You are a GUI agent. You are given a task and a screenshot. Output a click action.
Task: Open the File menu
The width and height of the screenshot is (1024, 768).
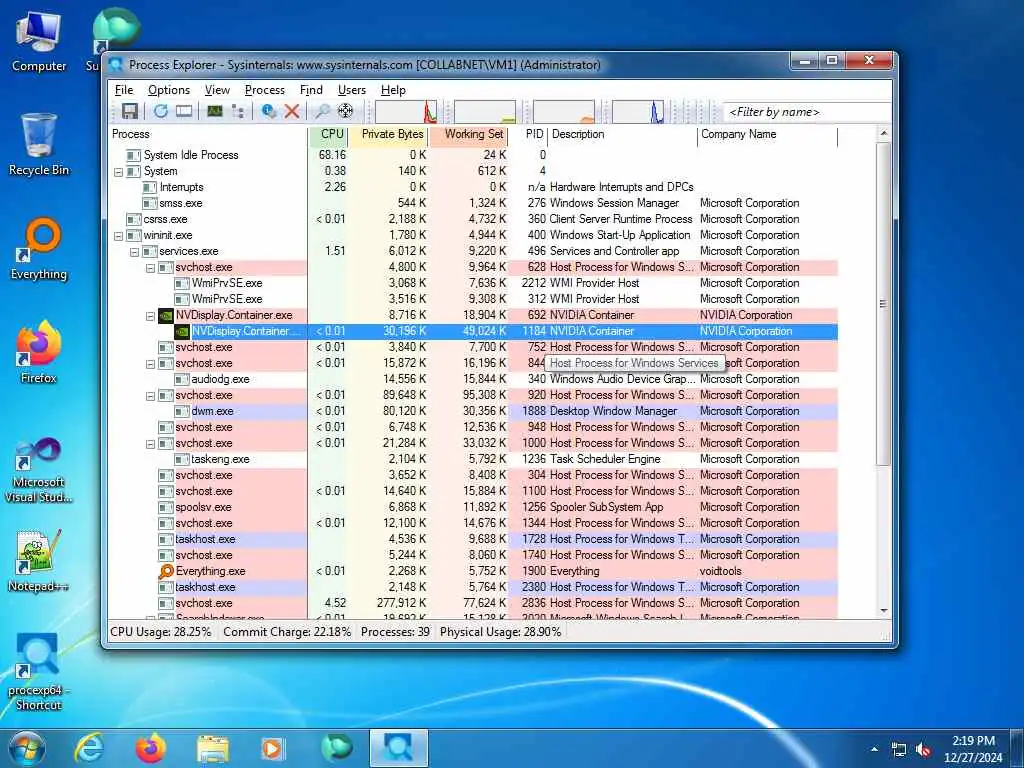tap(124, 90)
